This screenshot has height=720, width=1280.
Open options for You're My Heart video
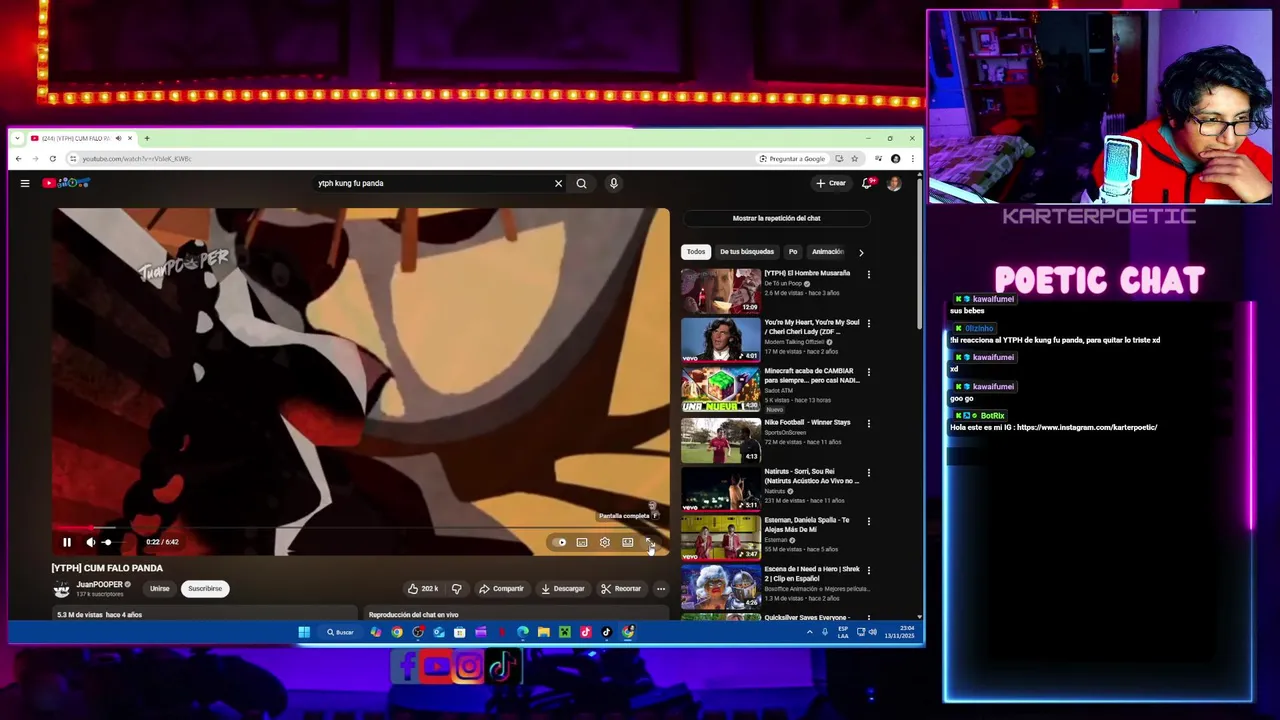pos(868,323)
